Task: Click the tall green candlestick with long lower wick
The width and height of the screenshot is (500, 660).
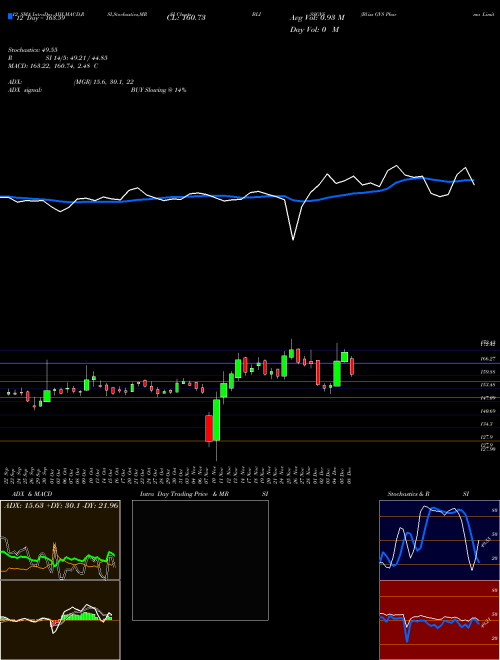Action: 216,420
